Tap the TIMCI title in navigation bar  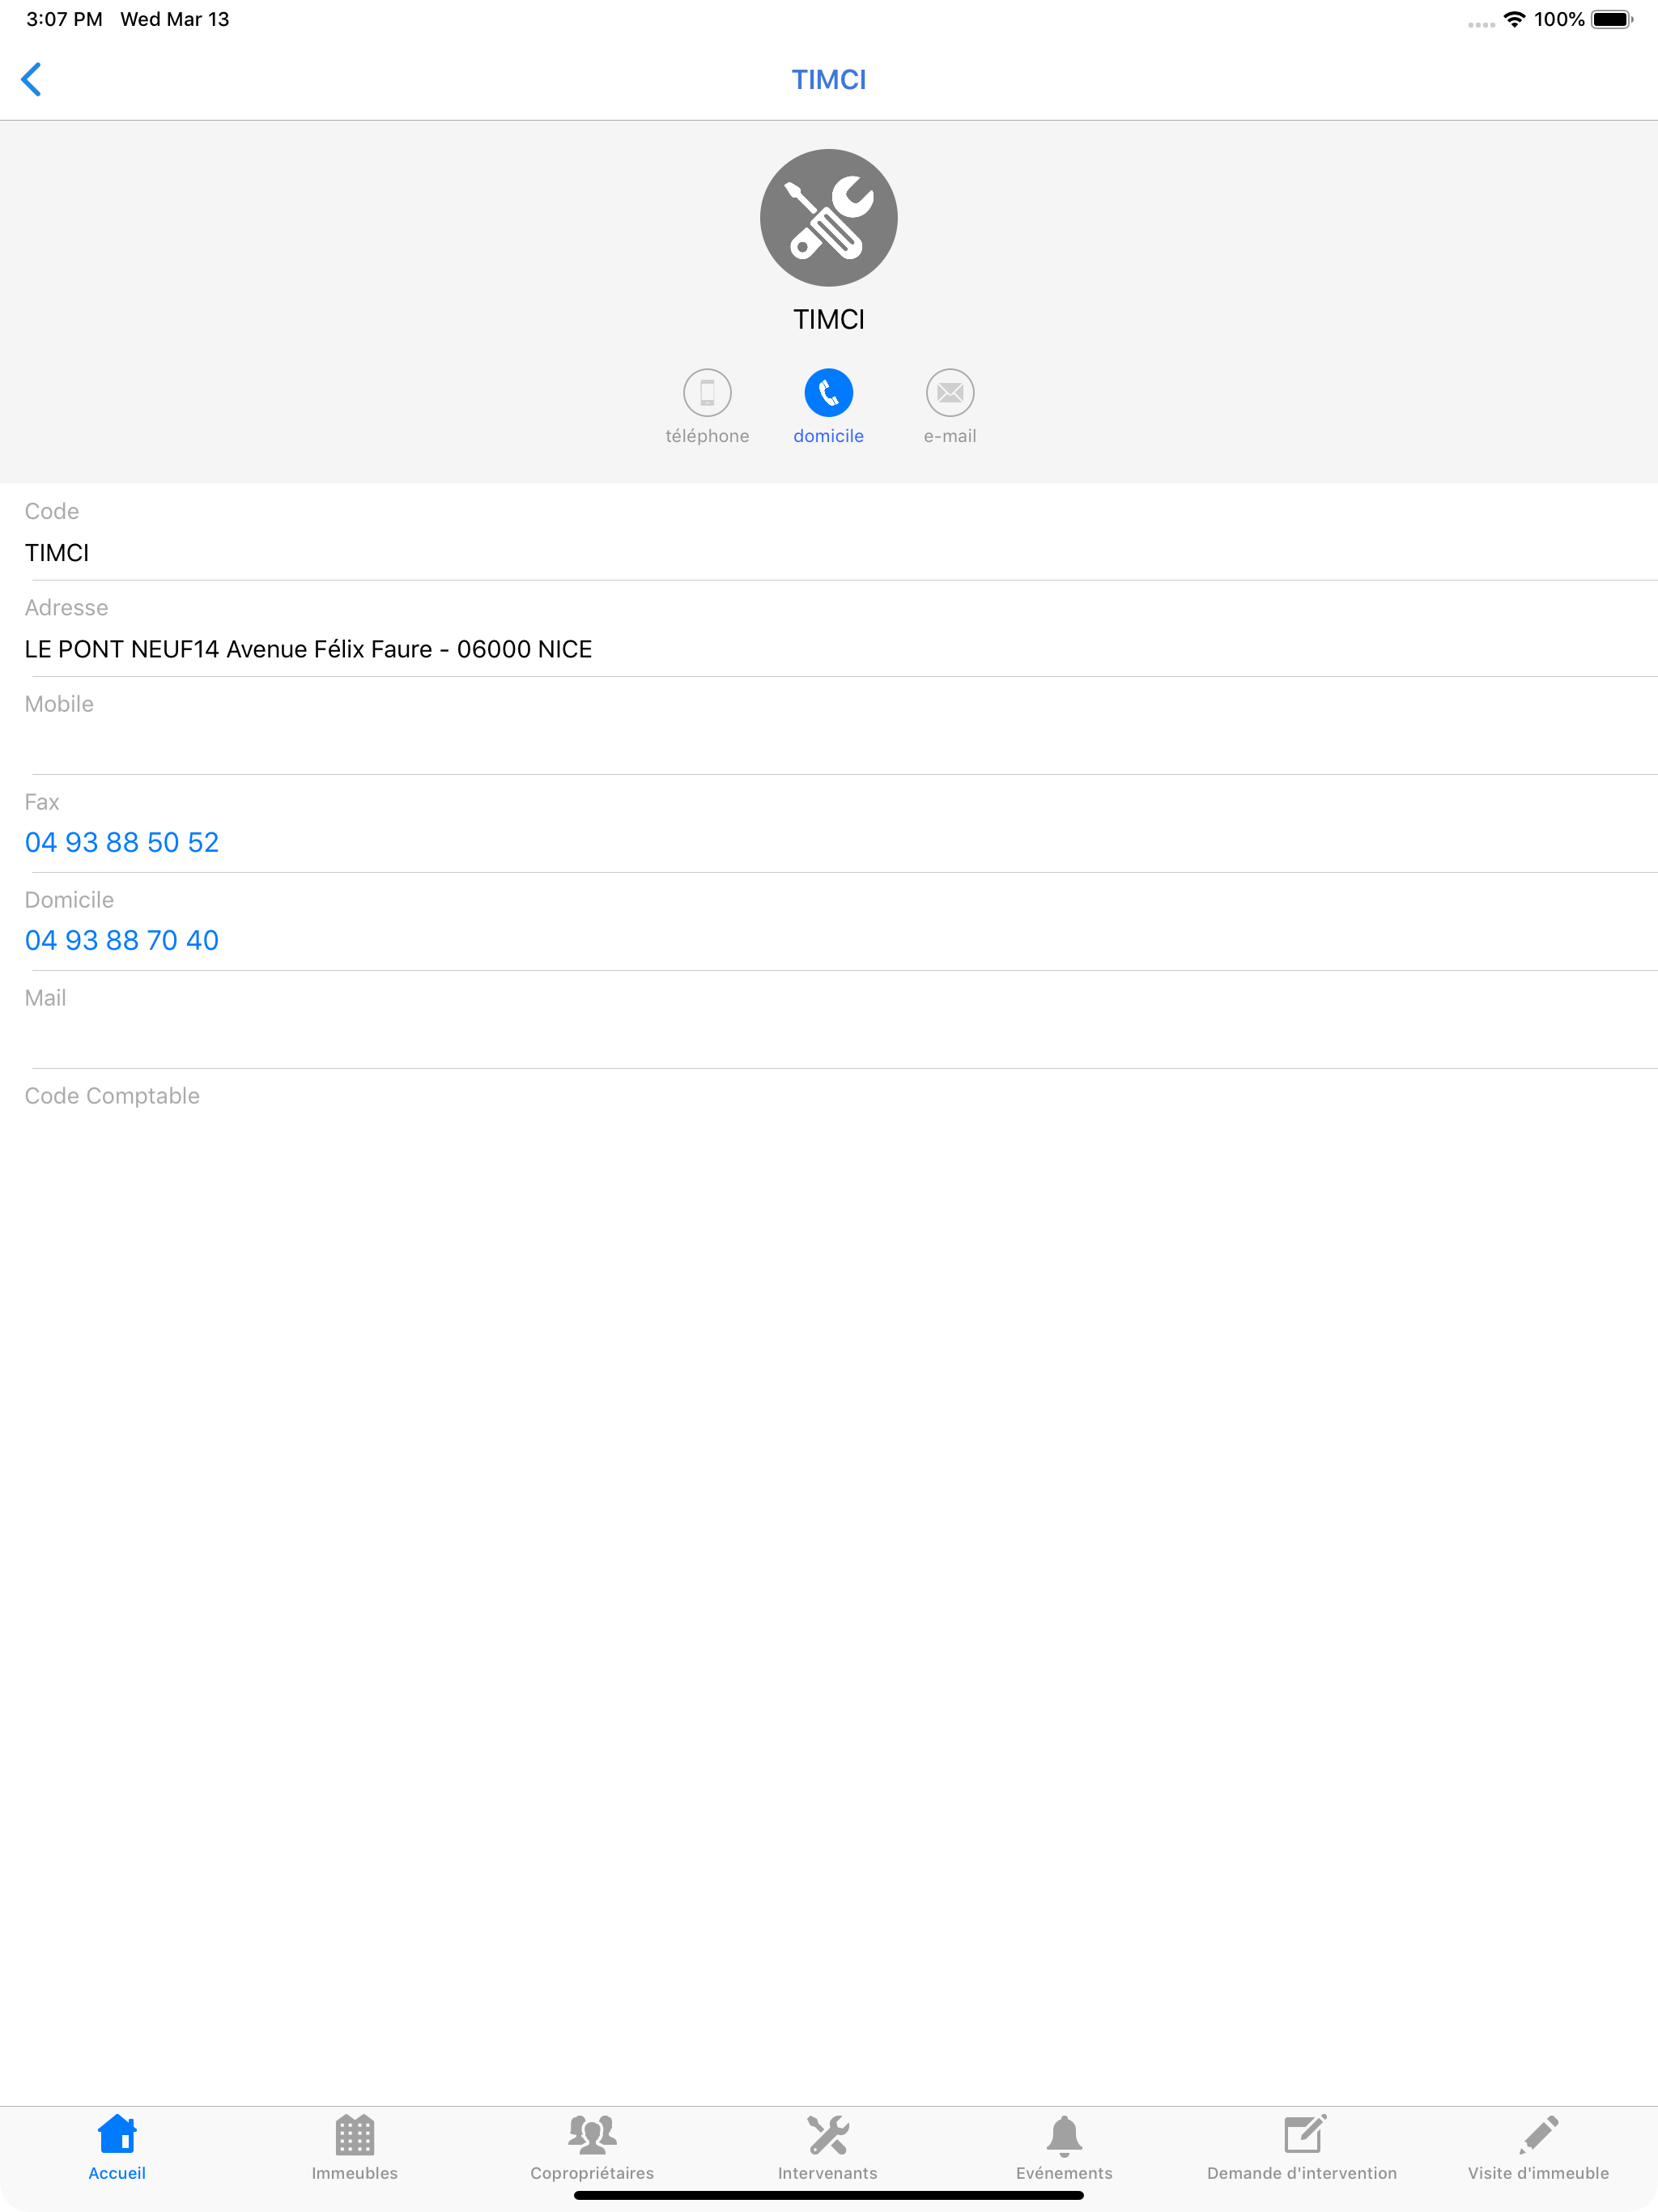point(828,79)
